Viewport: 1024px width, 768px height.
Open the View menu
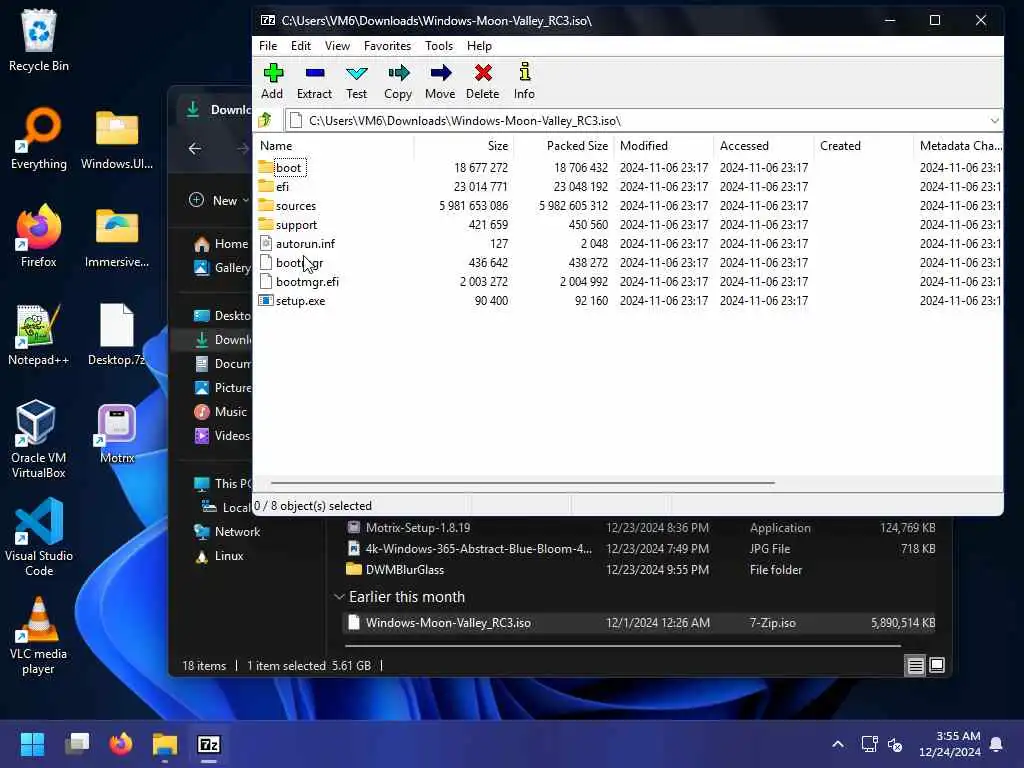pyautogui.click(x=337, y=46)
